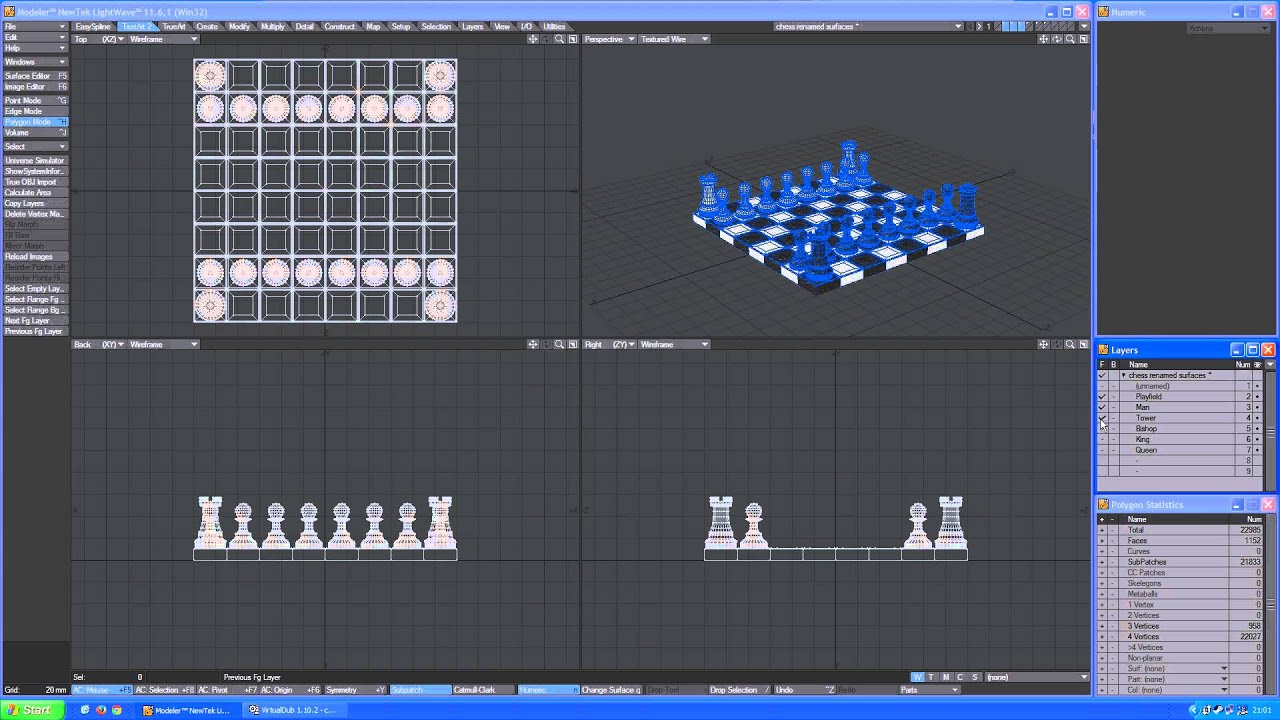The width and height of the screenshot is (1280, 720).
Task: Click the pan icon in Right viewport header
Action: [x=1043, y=344]
